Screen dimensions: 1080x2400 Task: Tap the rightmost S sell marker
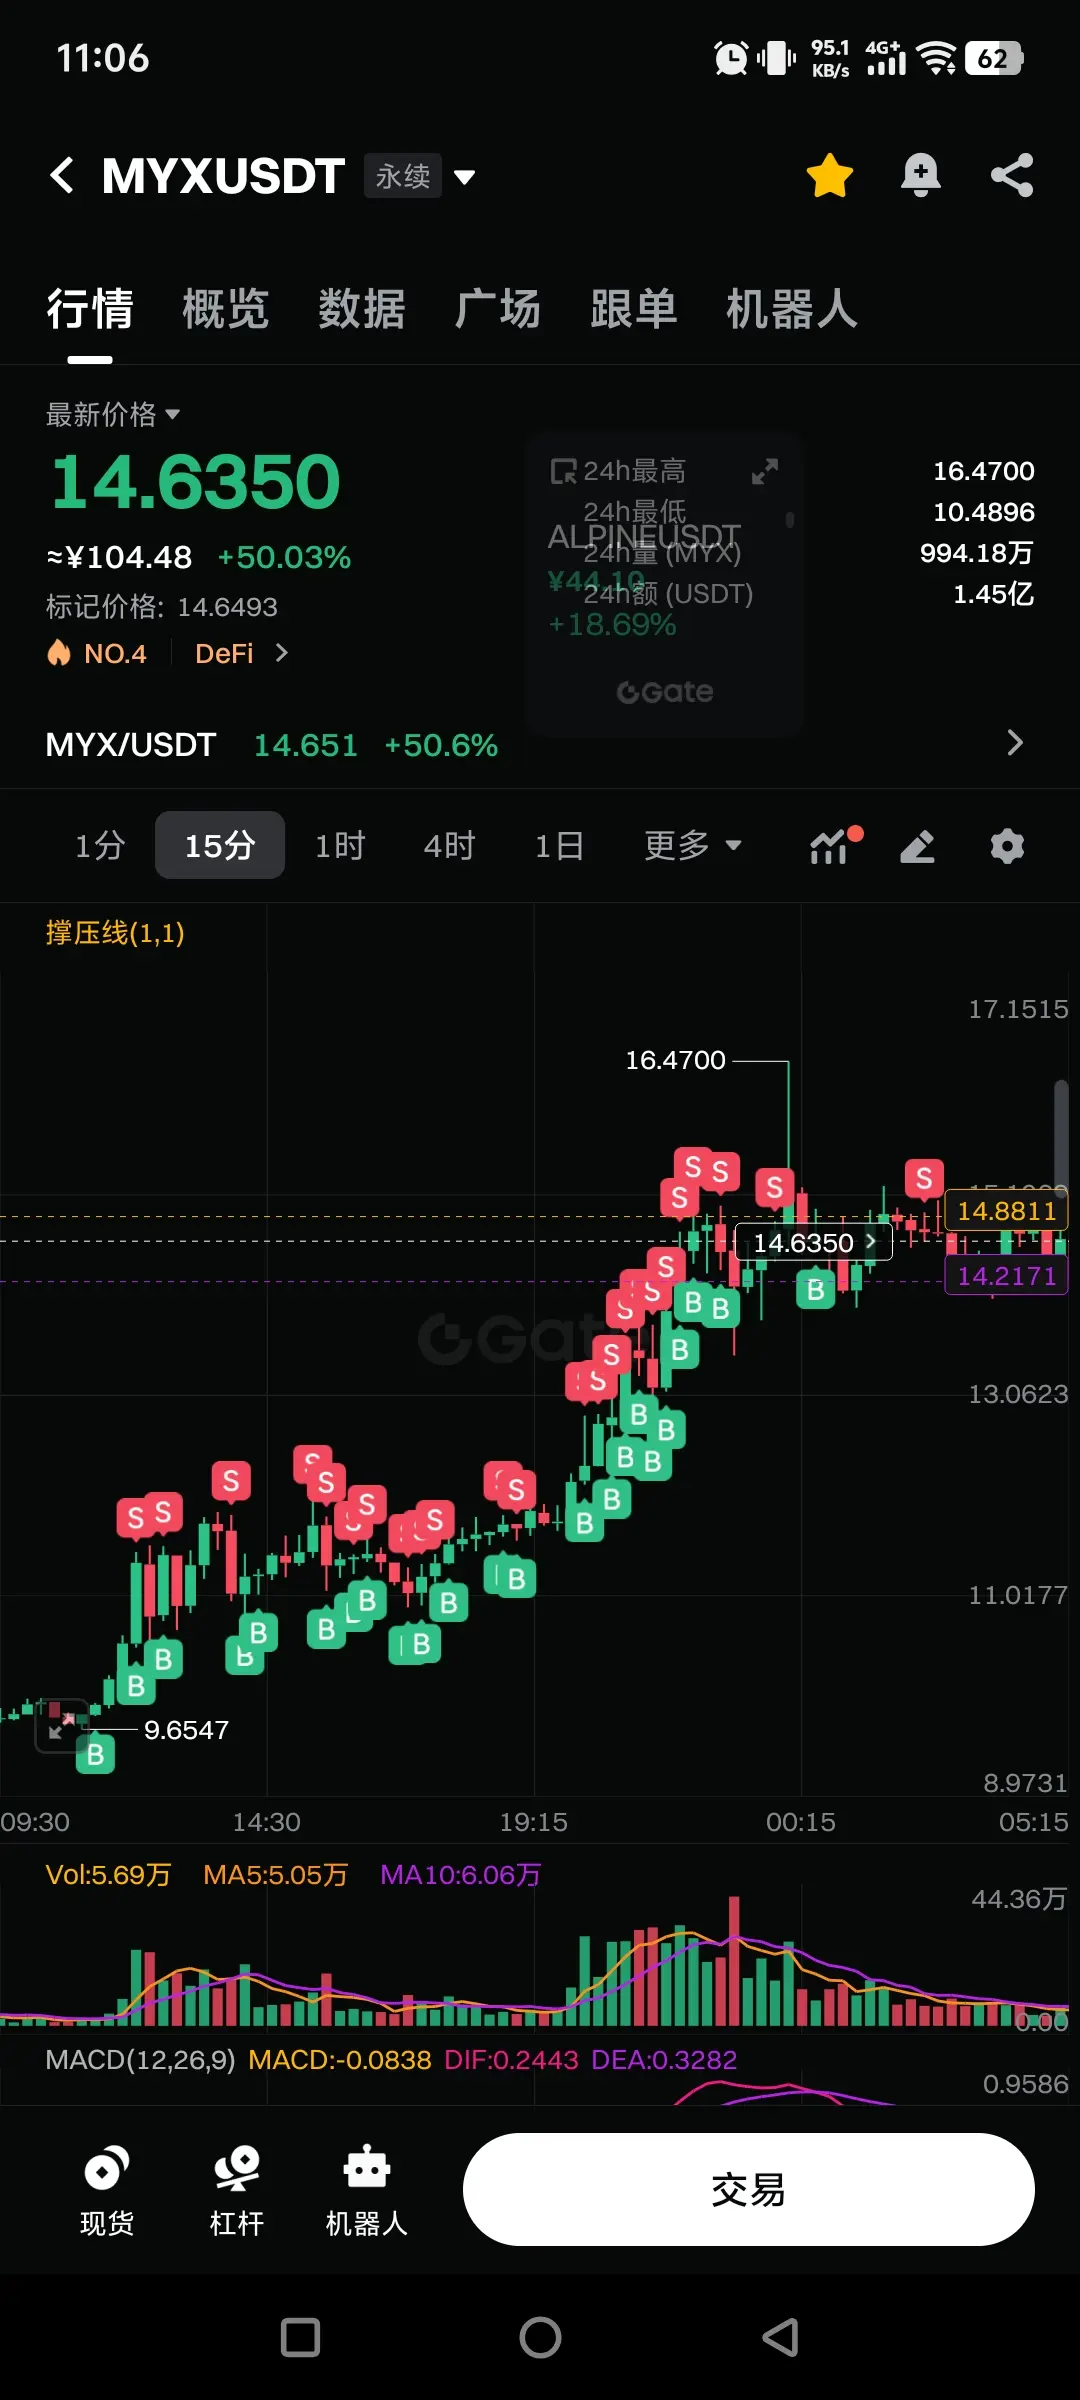924,1179
